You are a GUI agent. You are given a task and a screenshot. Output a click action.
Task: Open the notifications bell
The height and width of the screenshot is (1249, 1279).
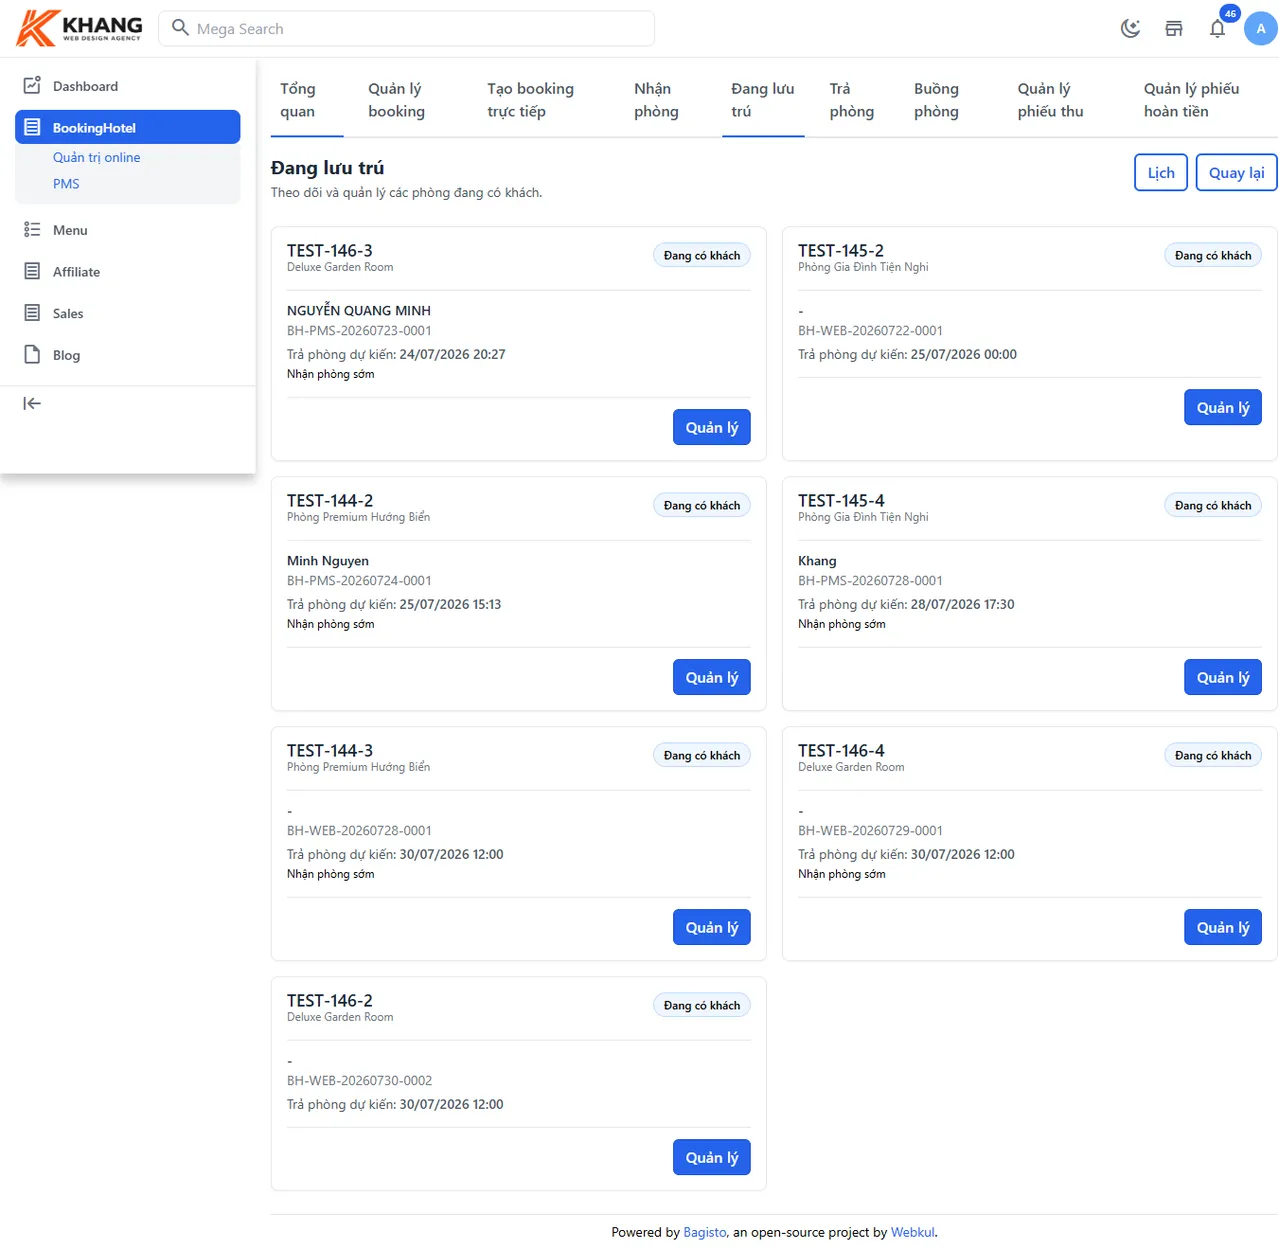(x=1217, y=29)
